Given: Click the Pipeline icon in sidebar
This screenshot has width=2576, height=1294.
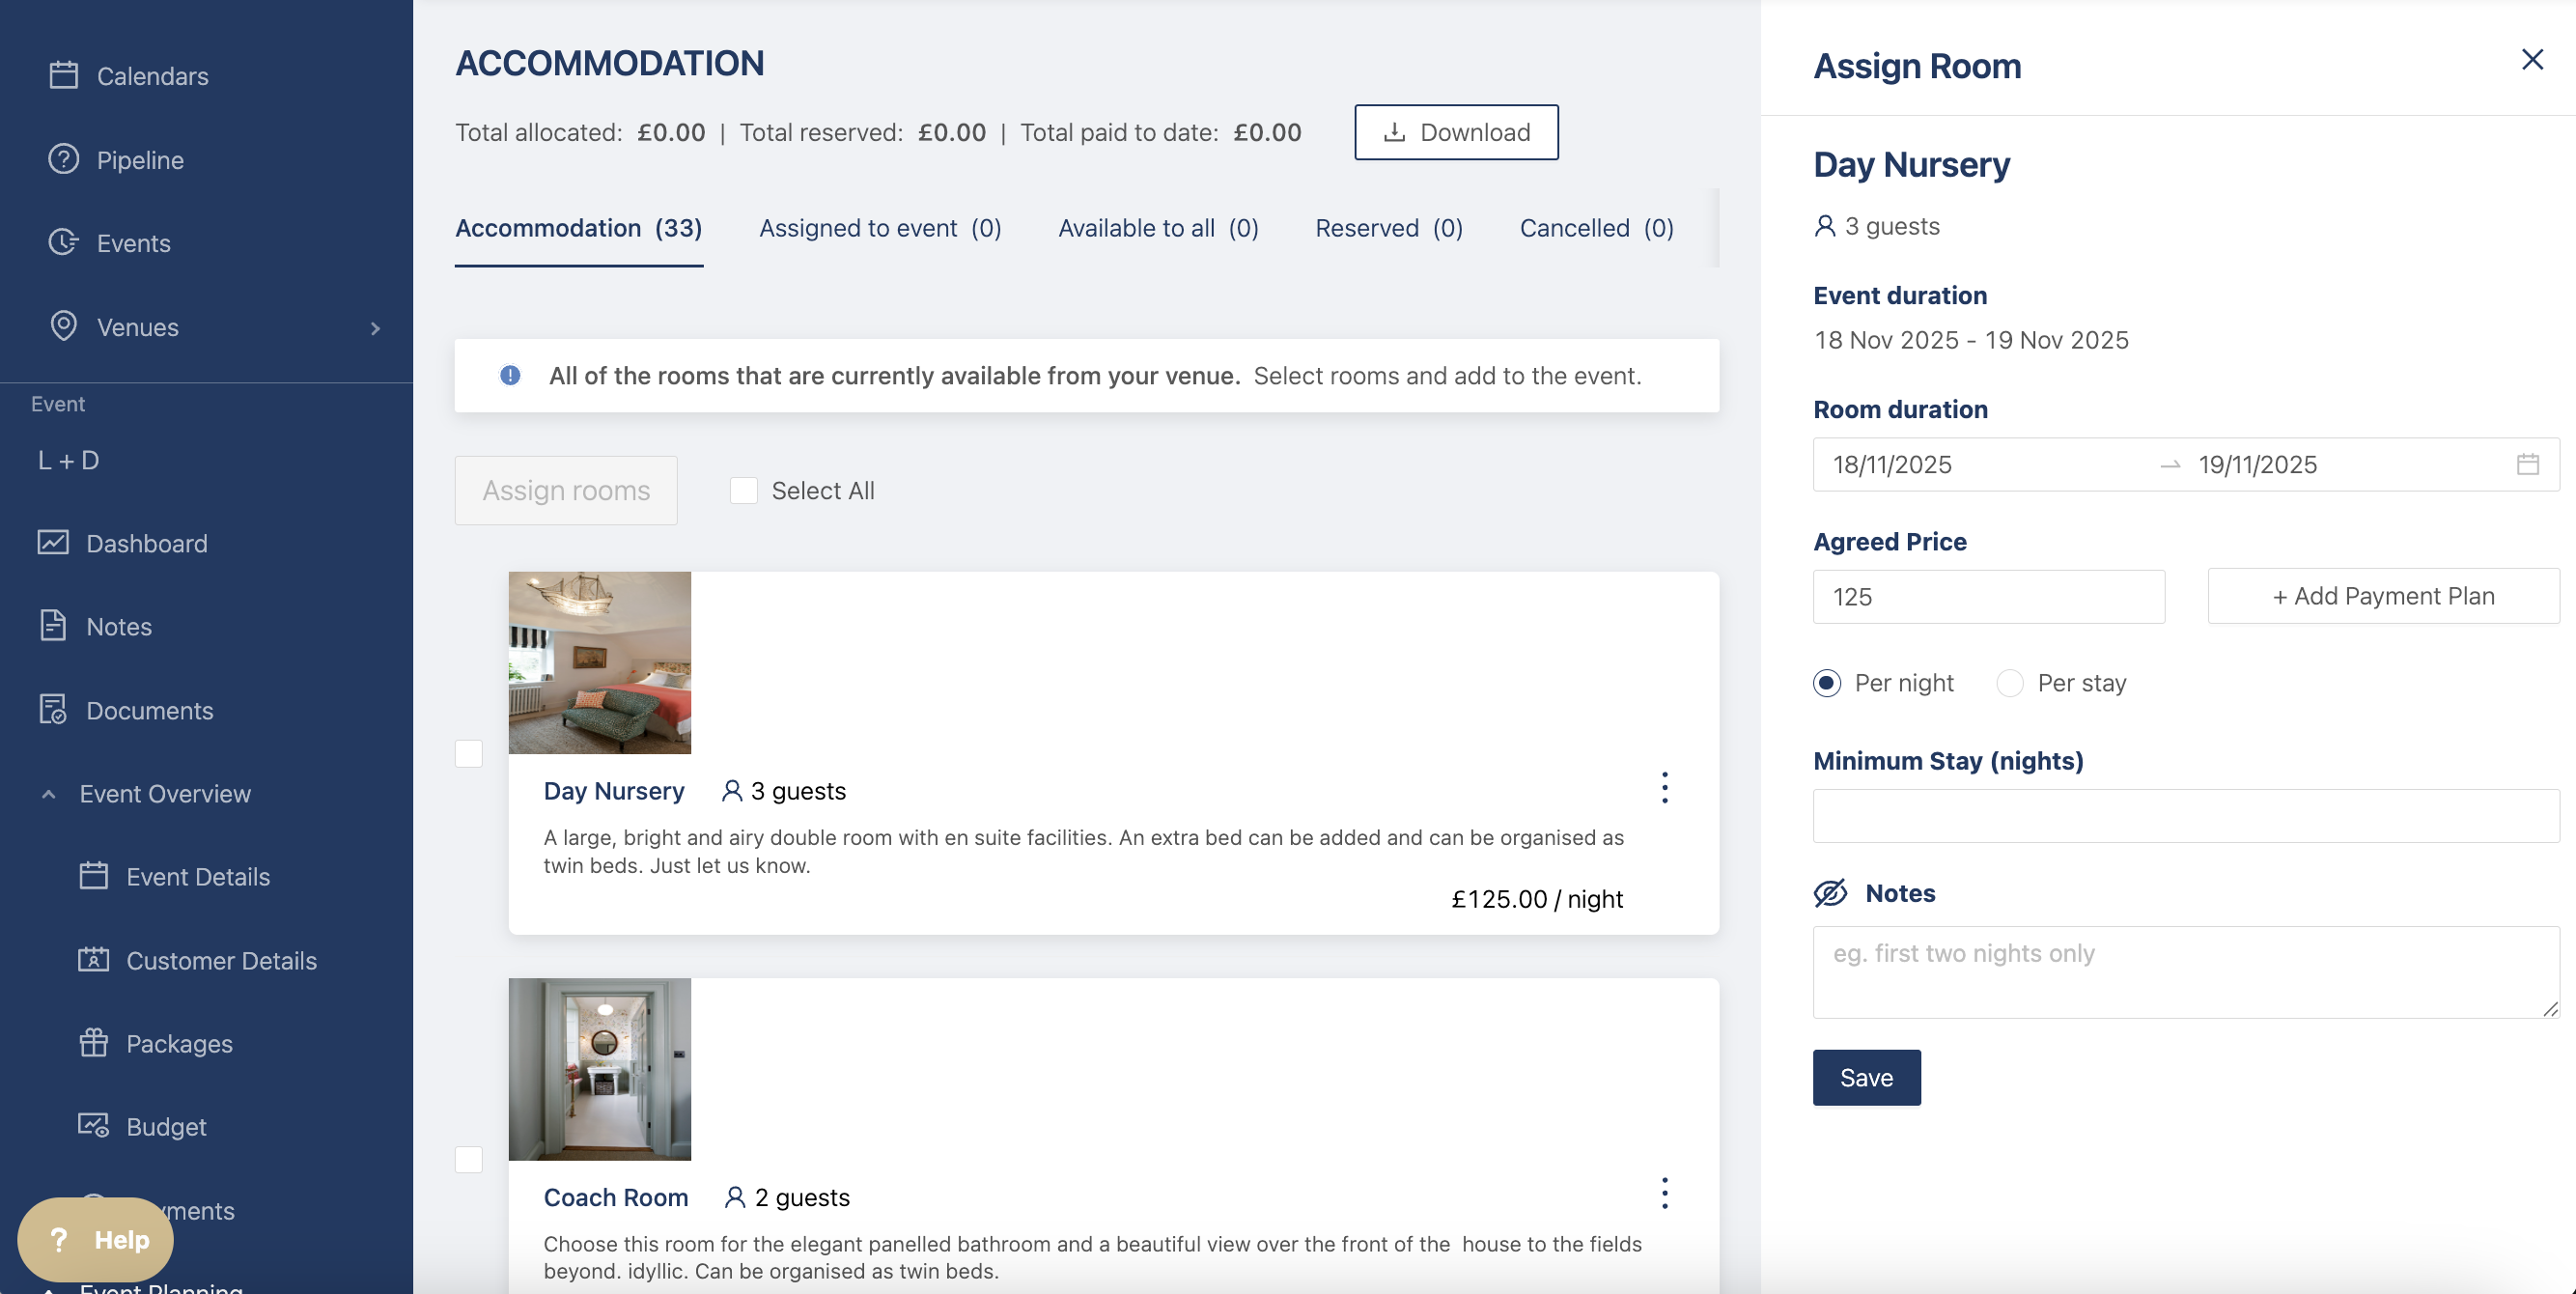Looking at the screenshot, I should [63, 159].
